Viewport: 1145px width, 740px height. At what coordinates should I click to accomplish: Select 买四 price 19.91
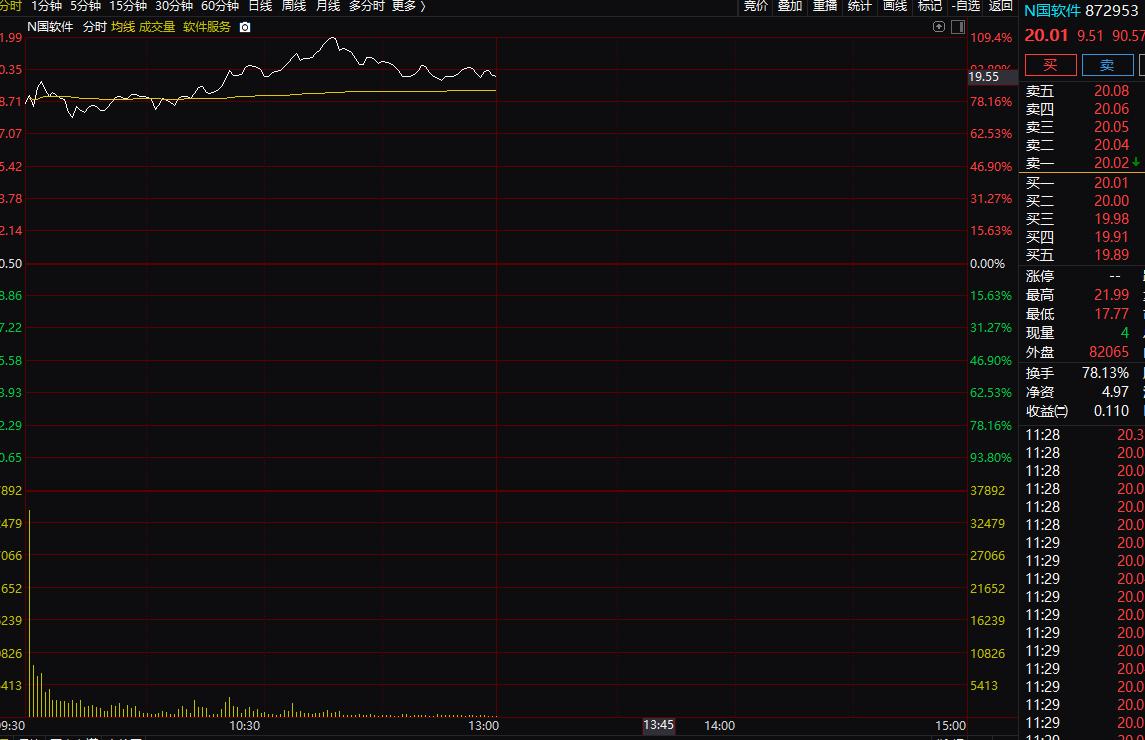click(1111, 237)
